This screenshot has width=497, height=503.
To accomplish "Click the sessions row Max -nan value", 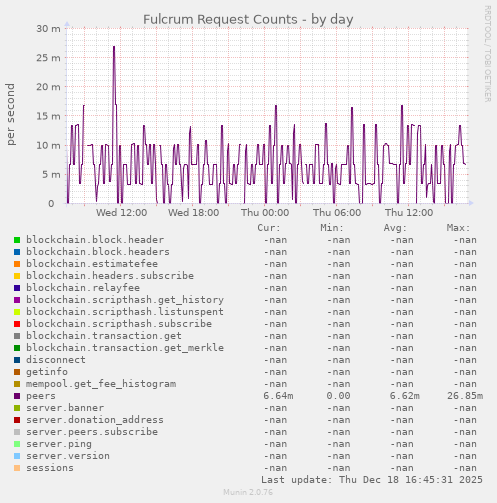I will click(465, 468).
